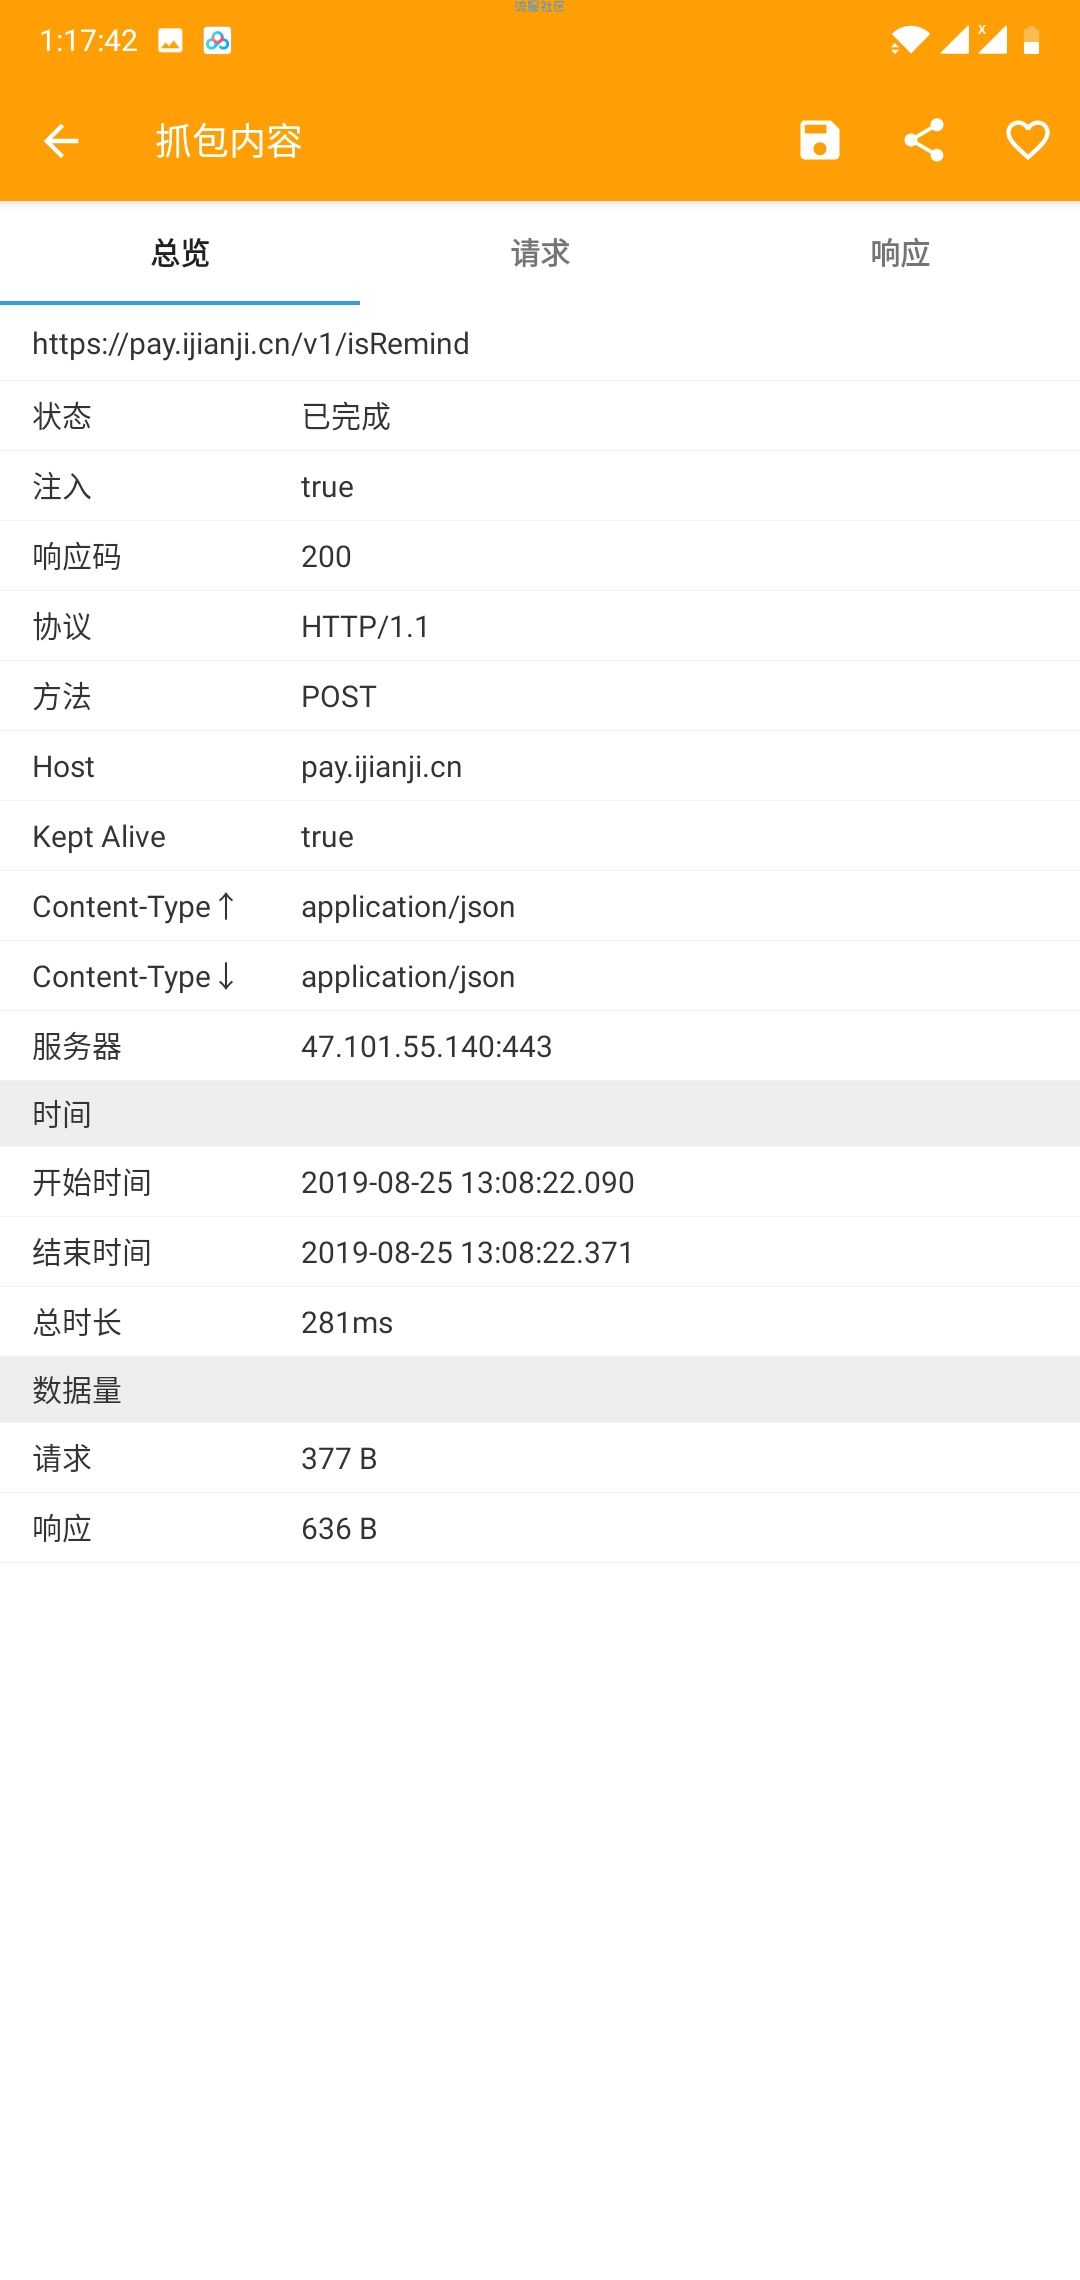Tap the downward Content-Type row
The image size is (1080, 2280).
540,977
